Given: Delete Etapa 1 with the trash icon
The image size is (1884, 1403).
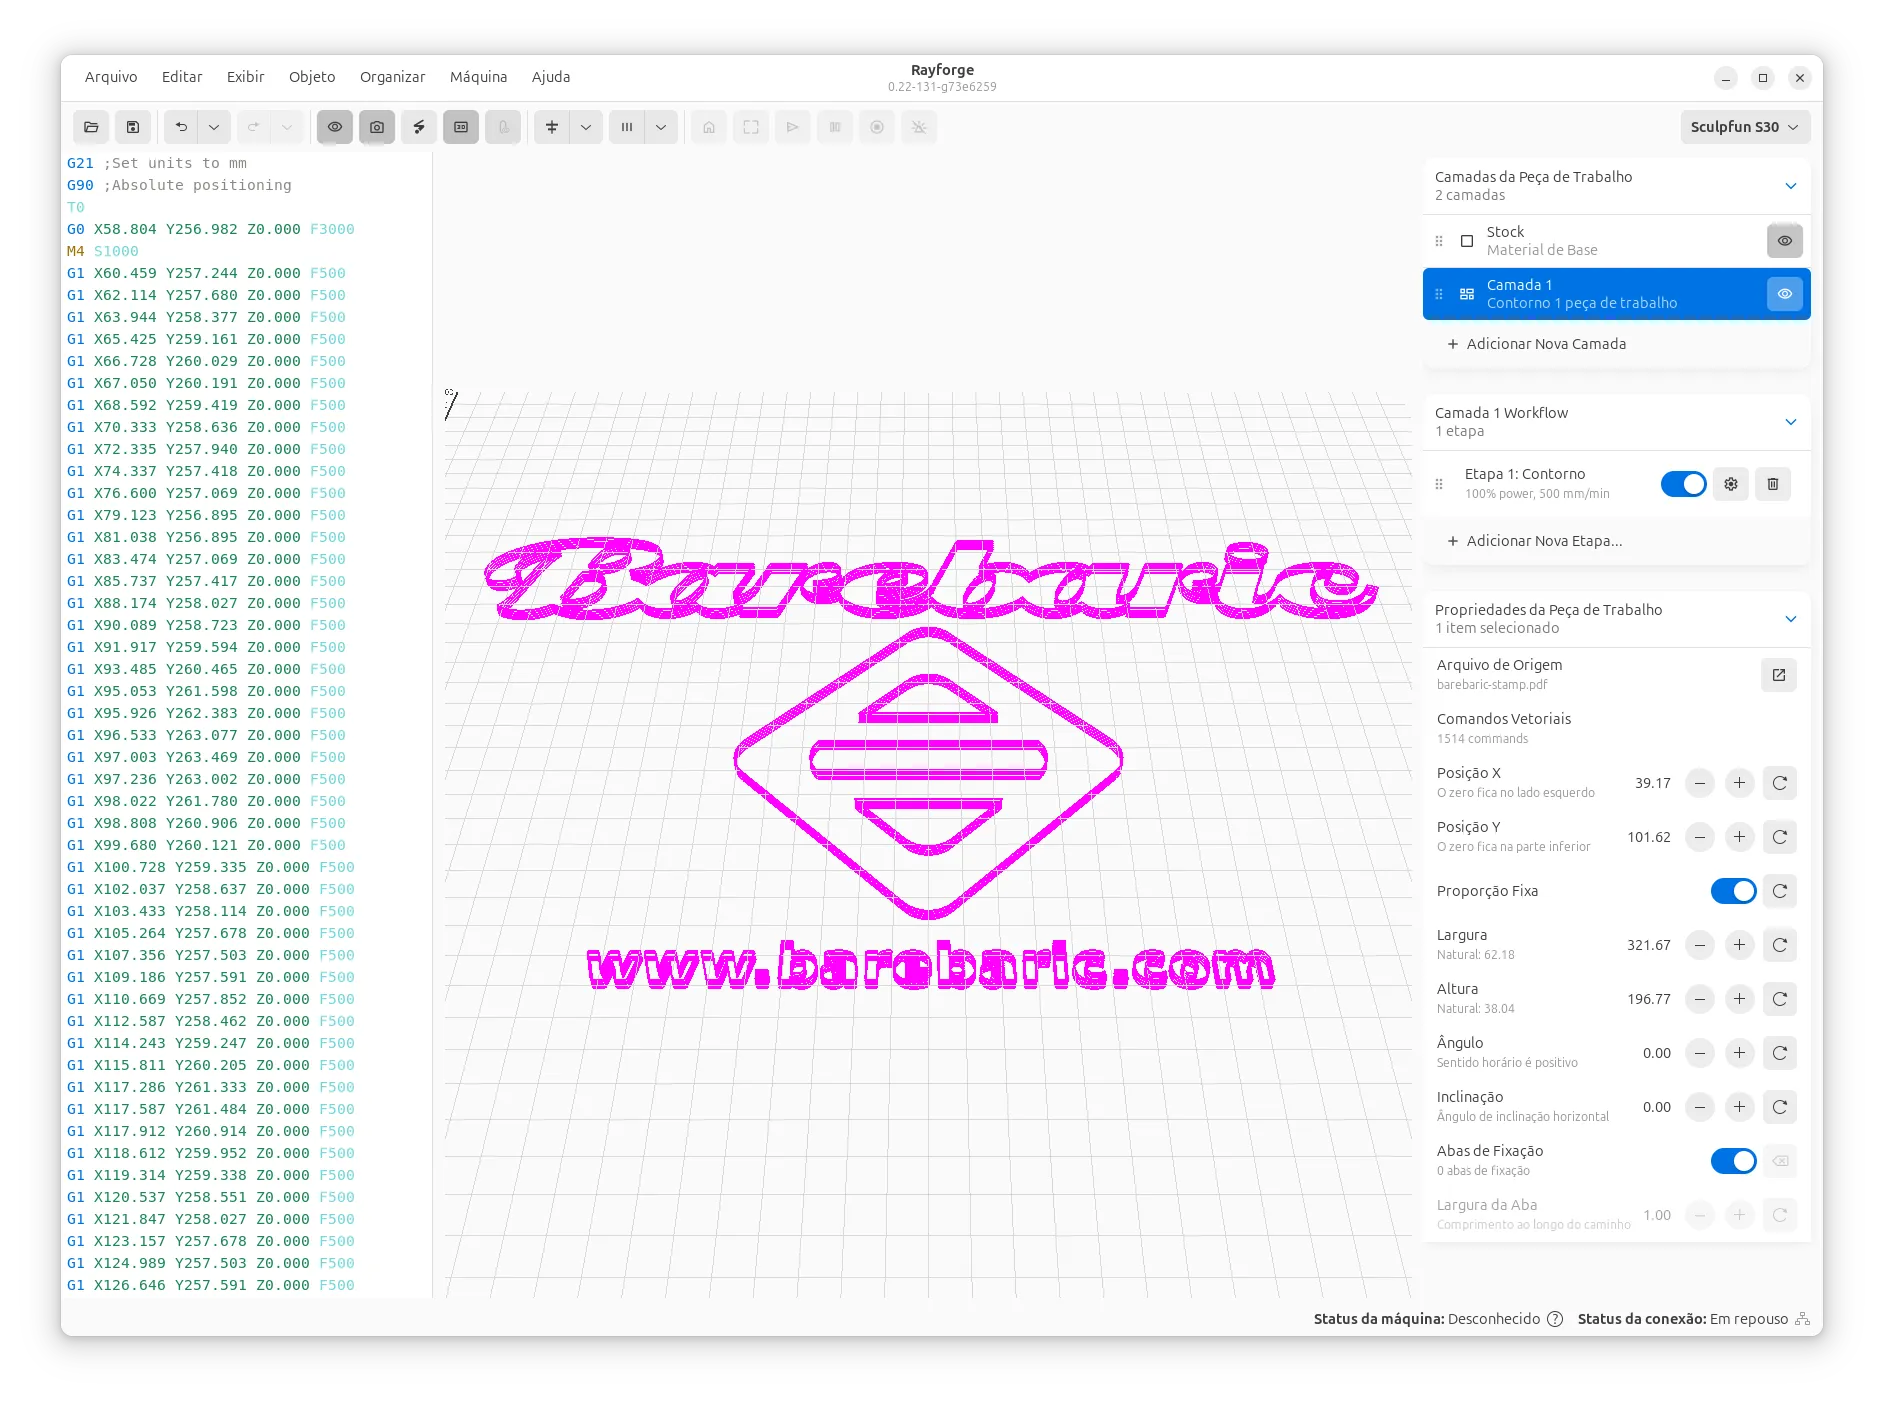Looking at the screenshot, I should [1773, 484].
